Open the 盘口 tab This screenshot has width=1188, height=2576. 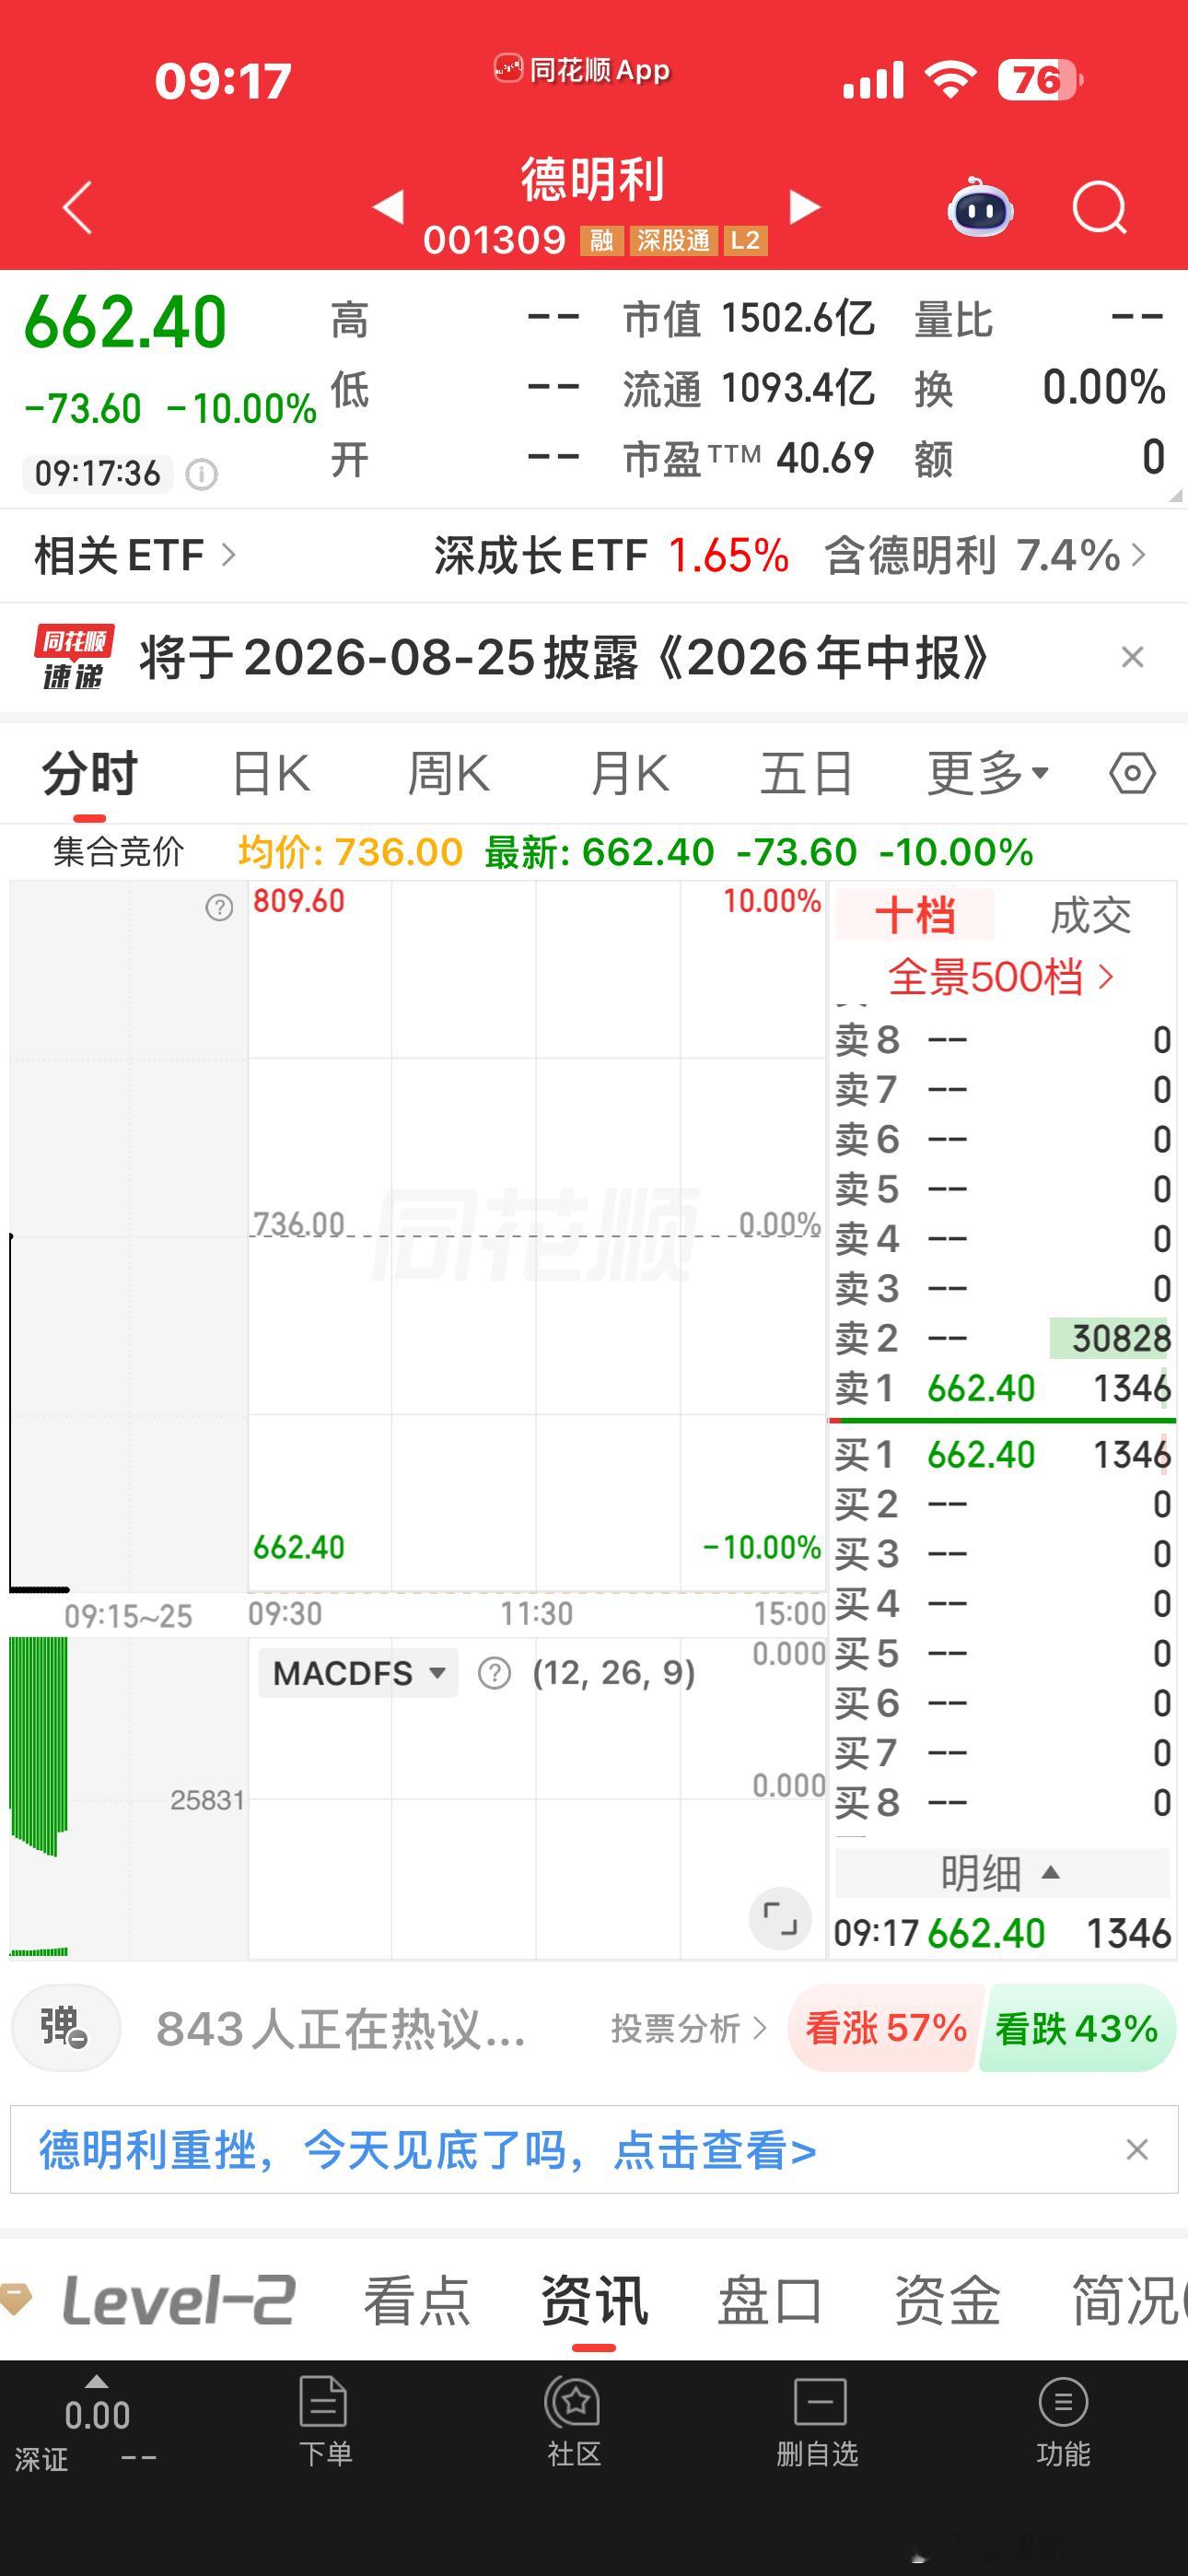770,2300
